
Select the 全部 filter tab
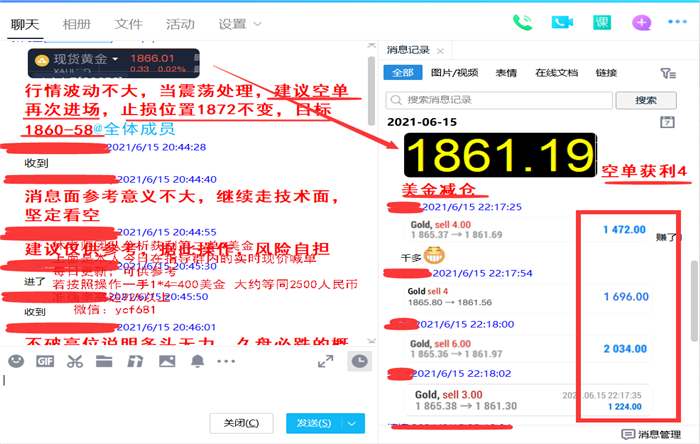[403, 73]
